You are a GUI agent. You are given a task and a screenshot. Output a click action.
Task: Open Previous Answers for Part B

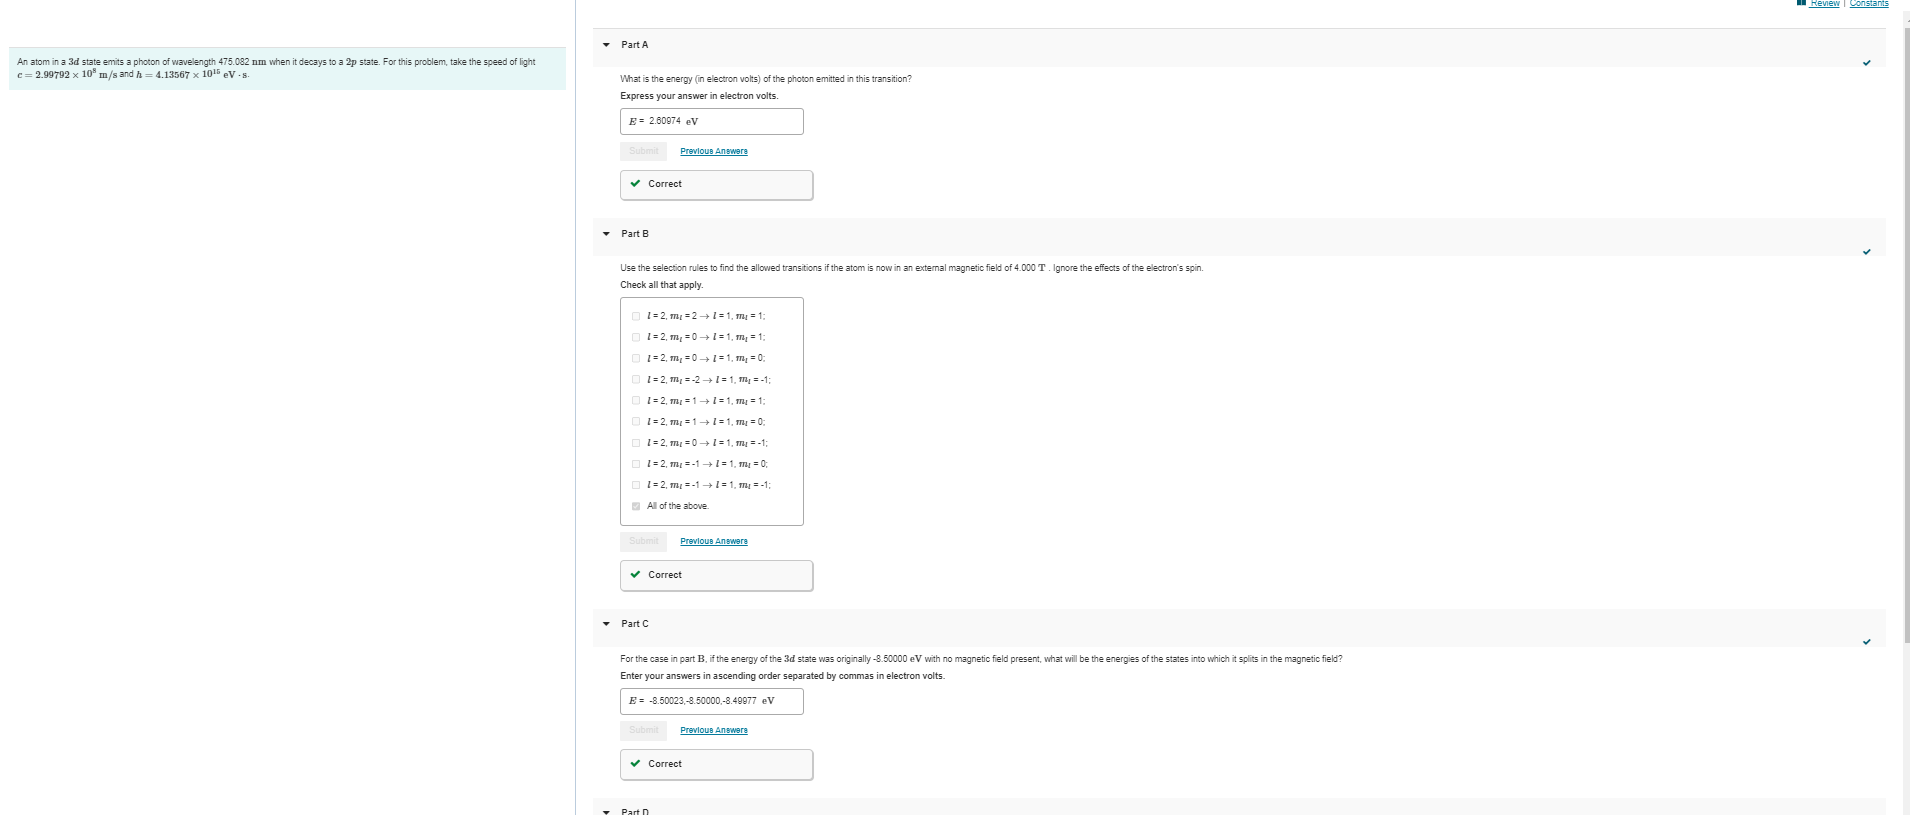point(714,541)
